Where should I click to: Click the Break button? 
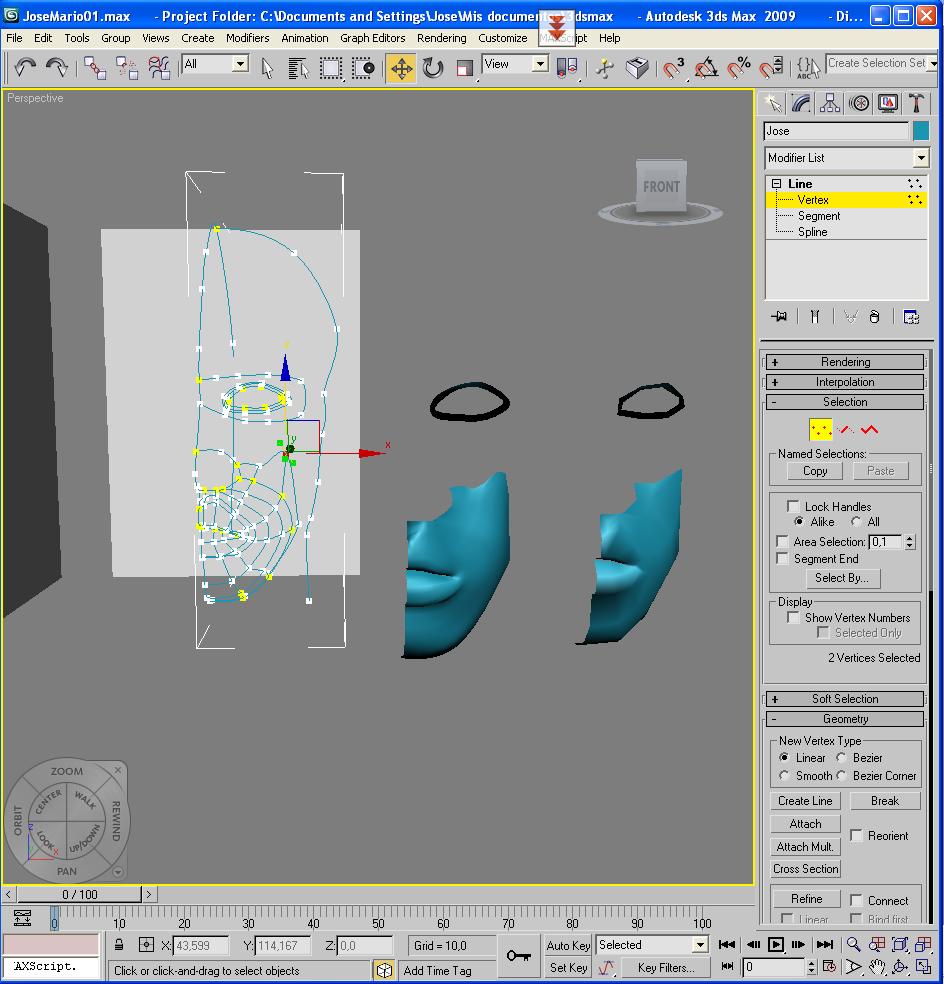click(x=885, y=801)
